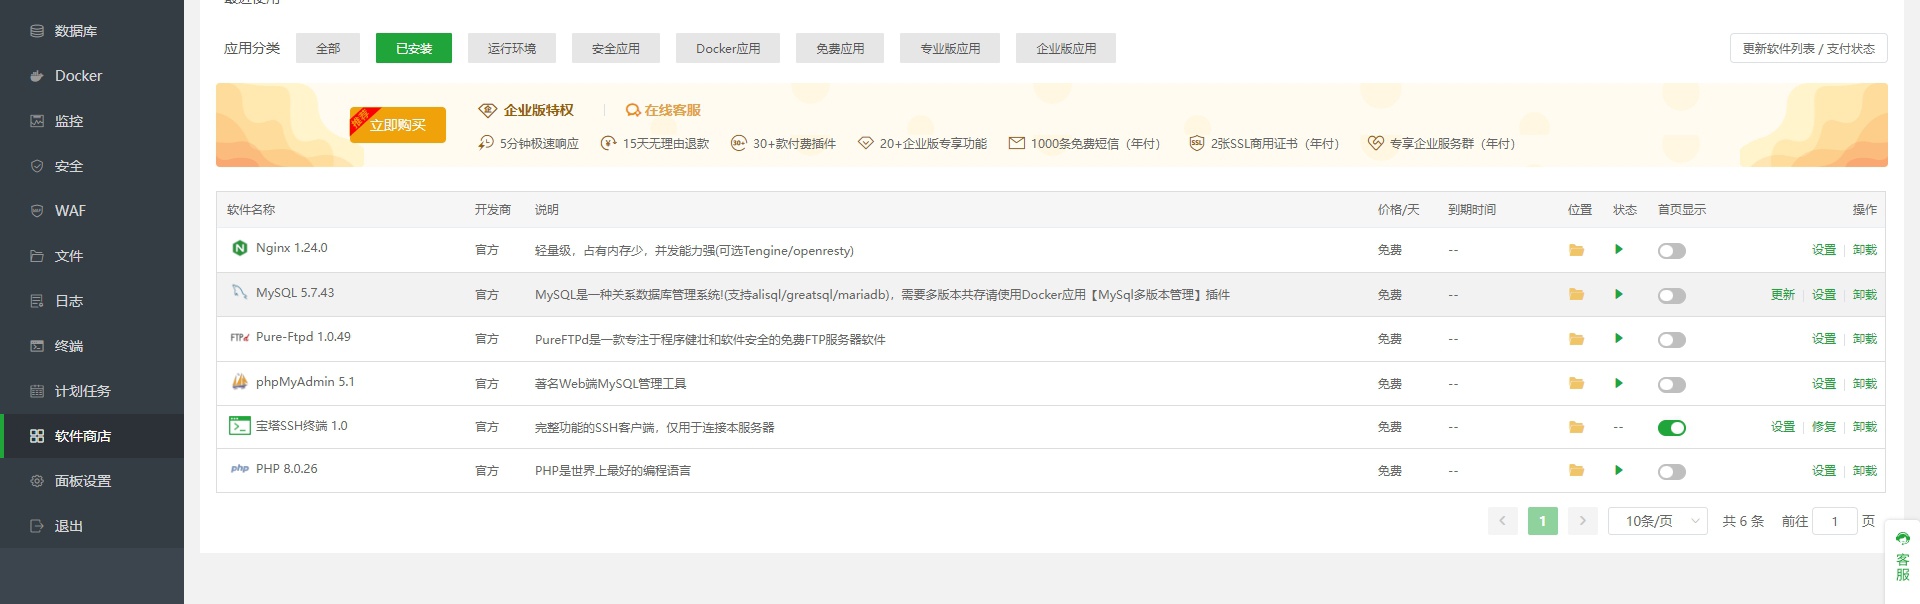Viewport: 1920px width, 604px height.
Task: Click the 数据库 sidebar database icon
Action: click(37, 31)
